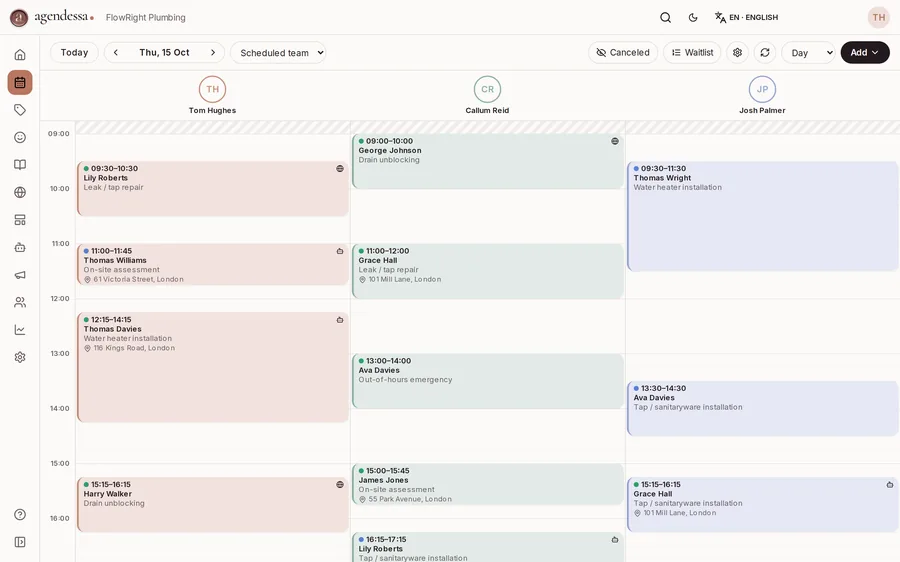Open Thomas Williams 11:00–11:45 appointment

coord(212,265)
